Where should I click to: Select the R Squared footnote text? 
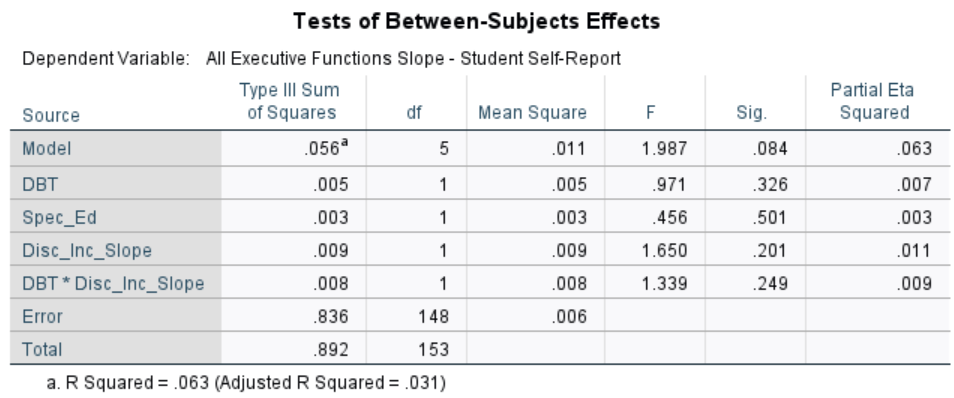tap(246, 383)
